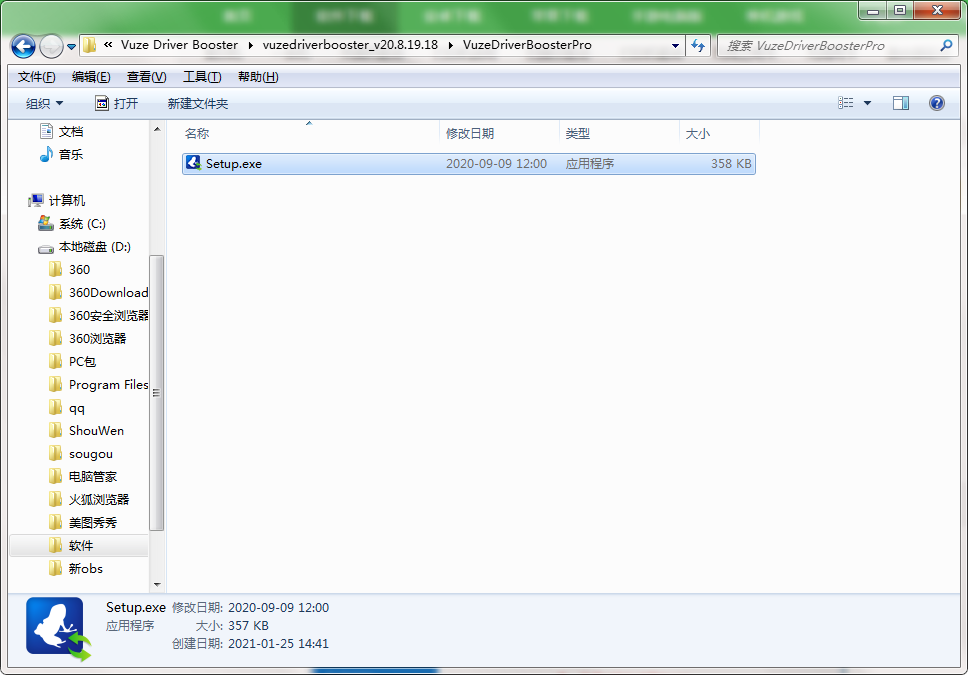Click the 音乐 music note icon

pos(46,154)
